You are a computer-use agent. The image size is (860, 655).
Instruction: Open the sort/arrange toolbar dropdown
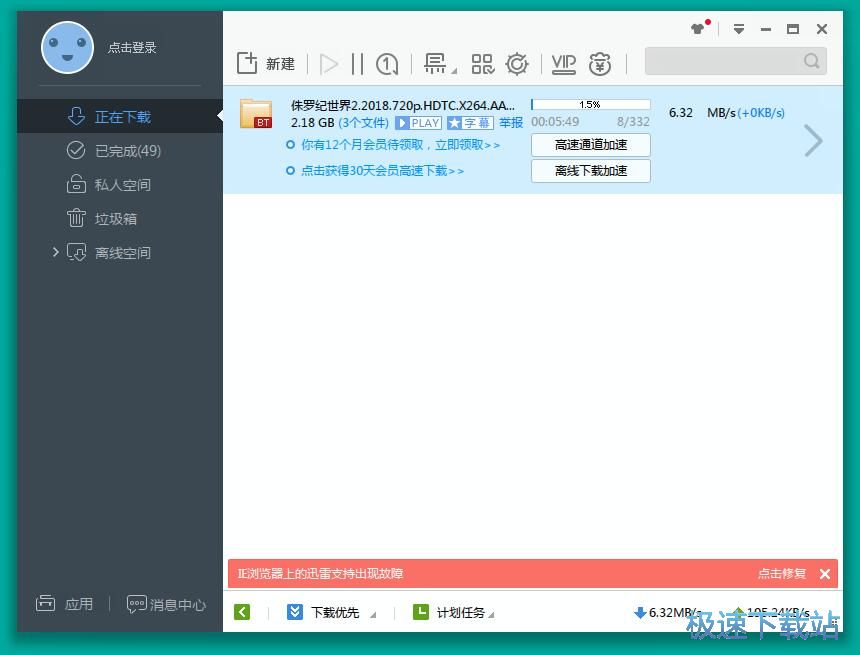(440, 64)
